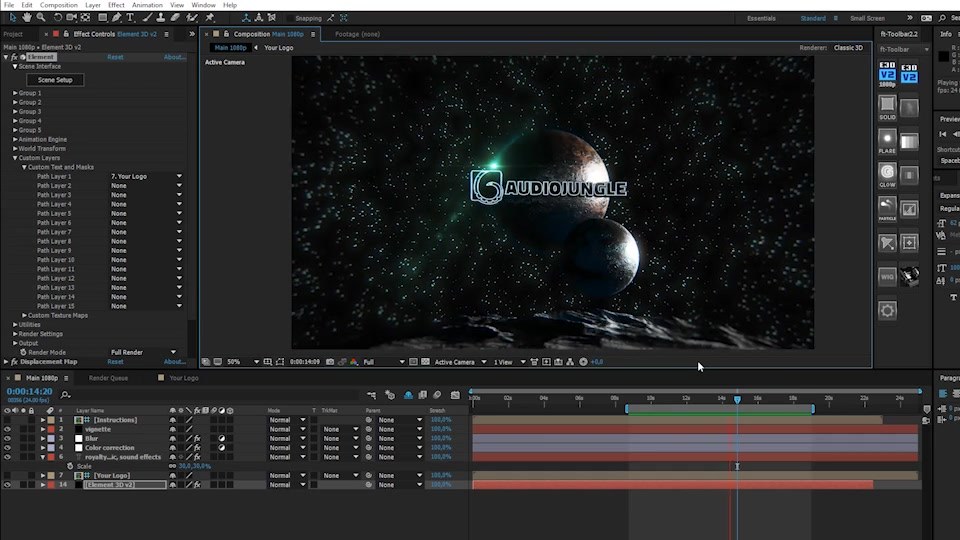Select the Rectangle shape tool
The image size is (960, 540).
point(103,18)
